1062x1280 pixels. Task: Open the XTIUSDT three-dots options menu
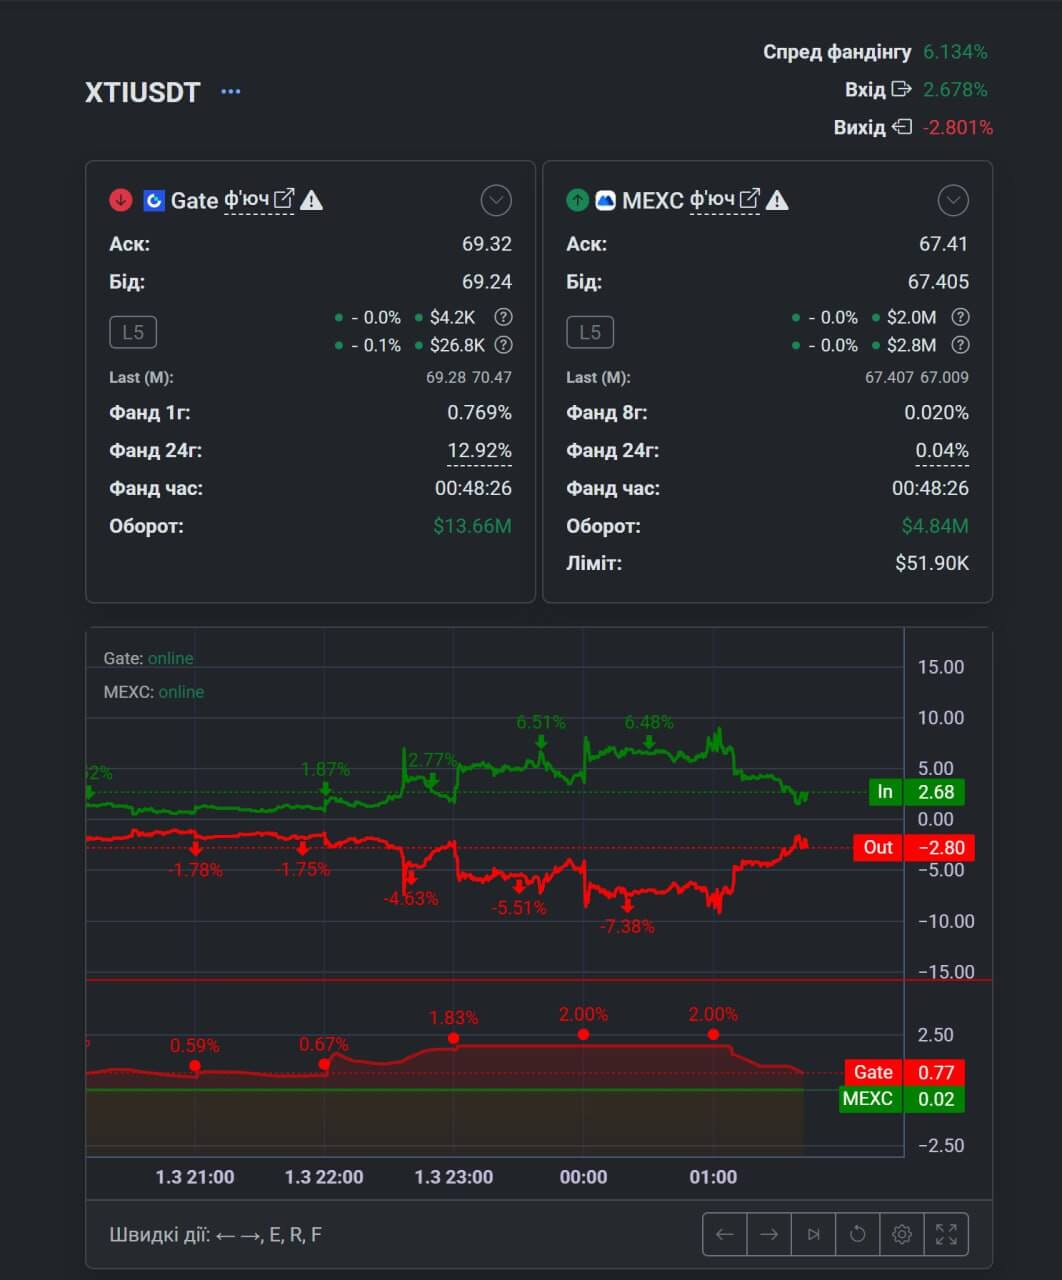coord(231,92)
